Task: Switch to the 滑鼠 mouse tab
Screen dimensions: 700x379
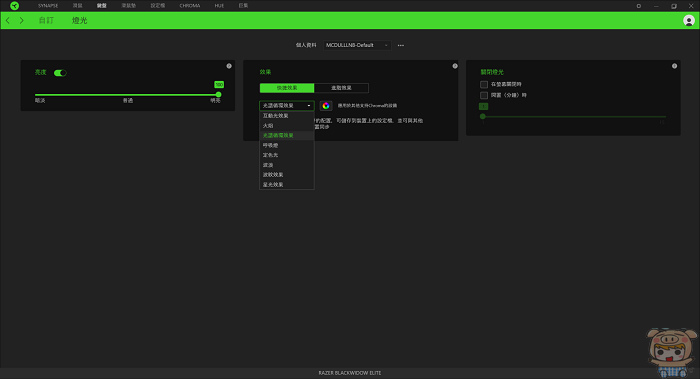Action: click(78, 6)
